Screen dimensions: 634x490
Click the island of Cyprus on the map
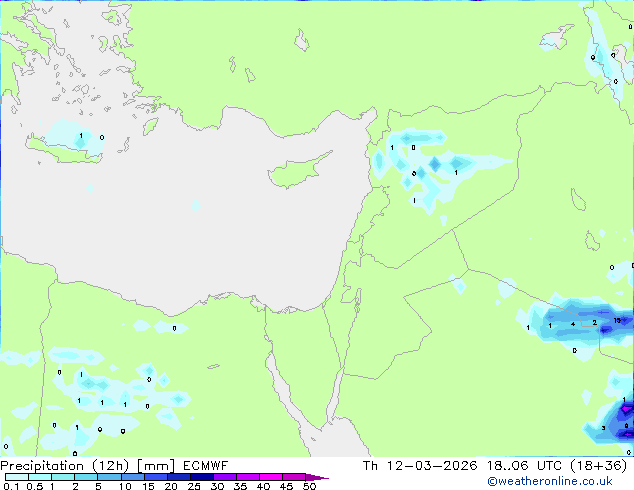(297, 172)
